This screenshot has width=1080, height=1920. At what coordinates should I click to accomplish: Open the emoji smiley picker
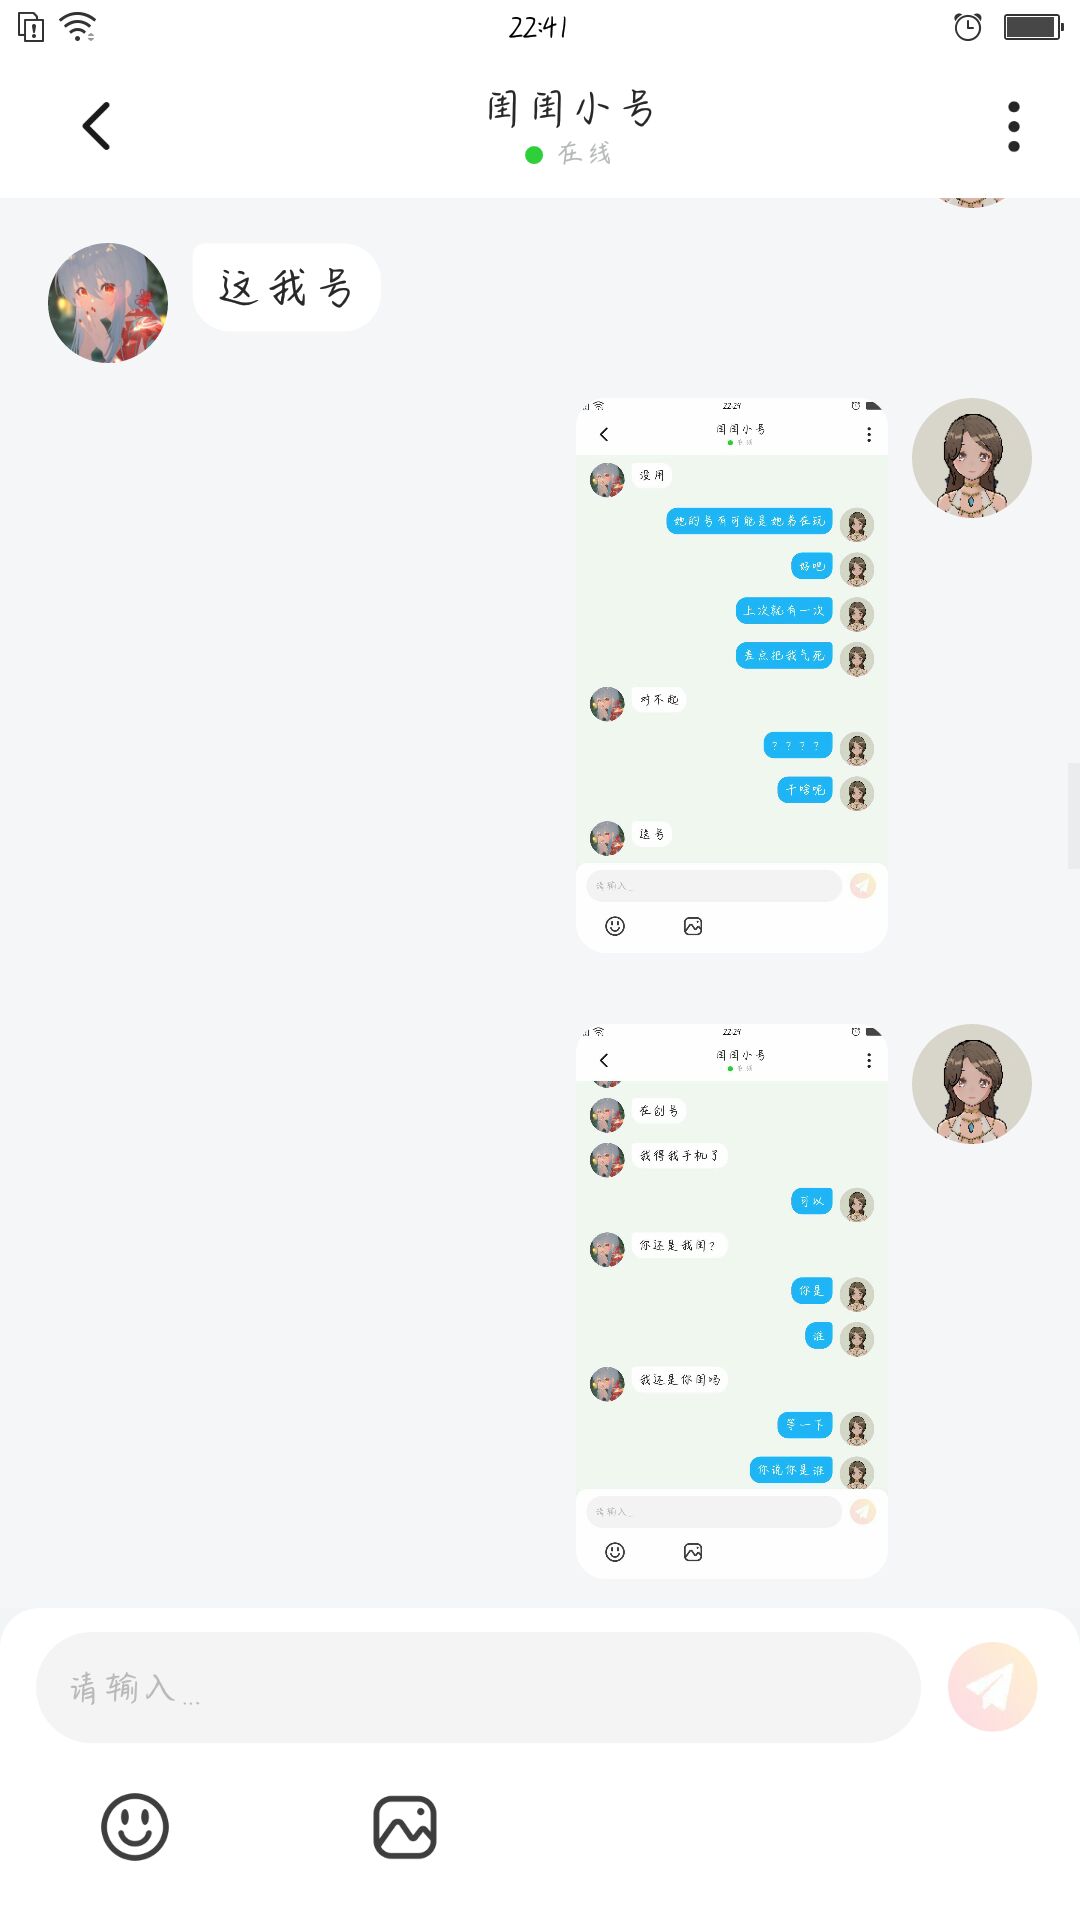135,1827
